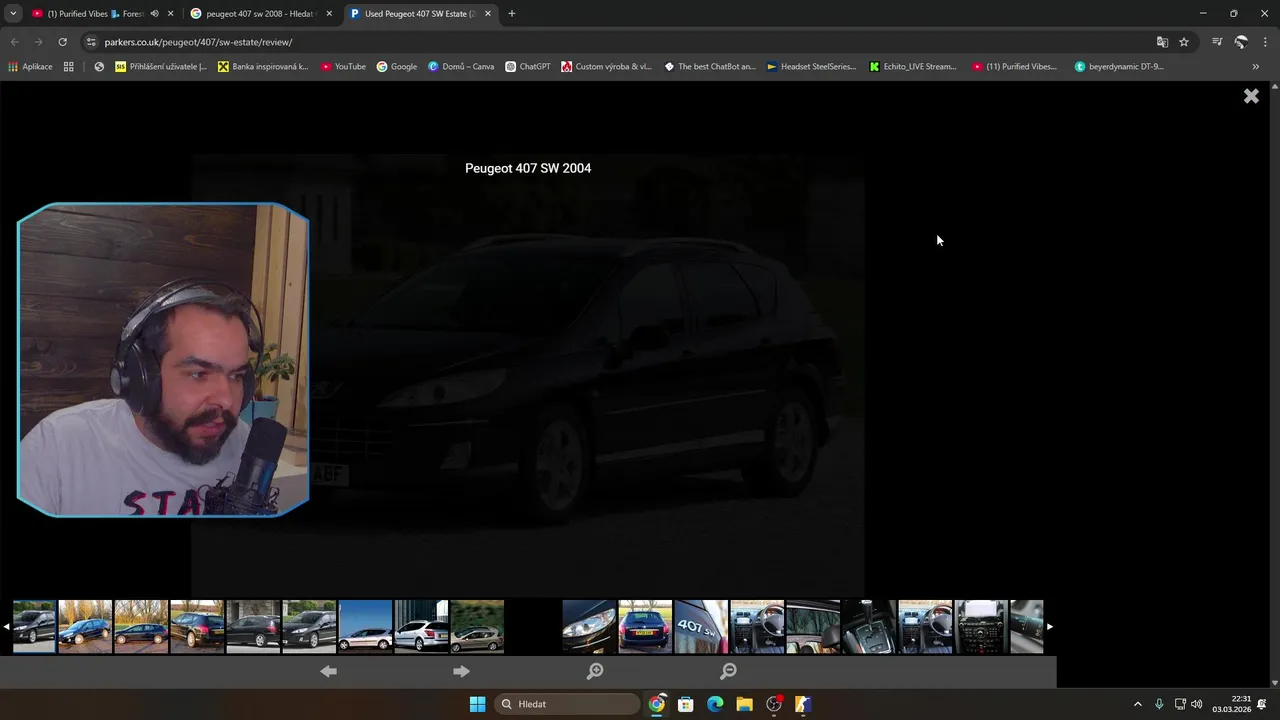Expand the hidden bookmarks overflow chevron
This screenshot has height=720, width=1280.
point(1255,67)
